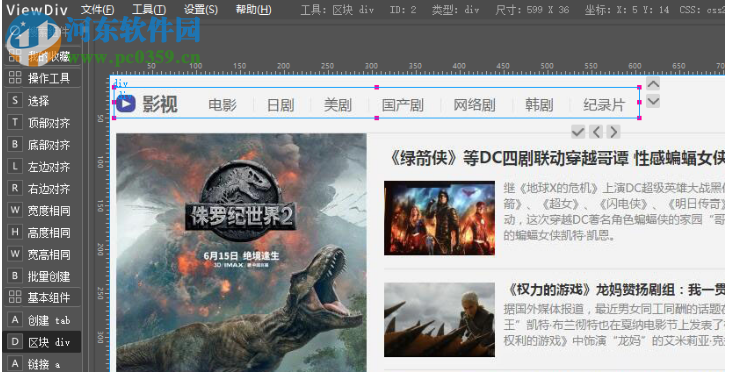731x378 pixels.
Task: Select the 权力的游戏 article thumbnail
Action: 440,320
